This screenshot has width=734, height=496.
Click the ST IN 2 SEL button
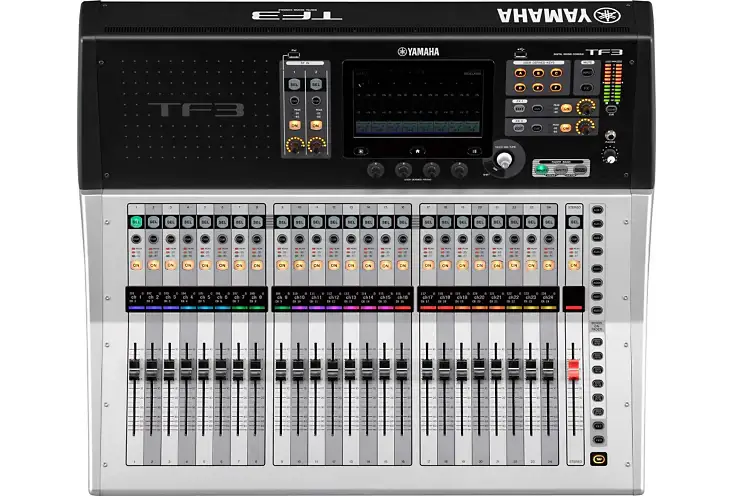[316, 84]
